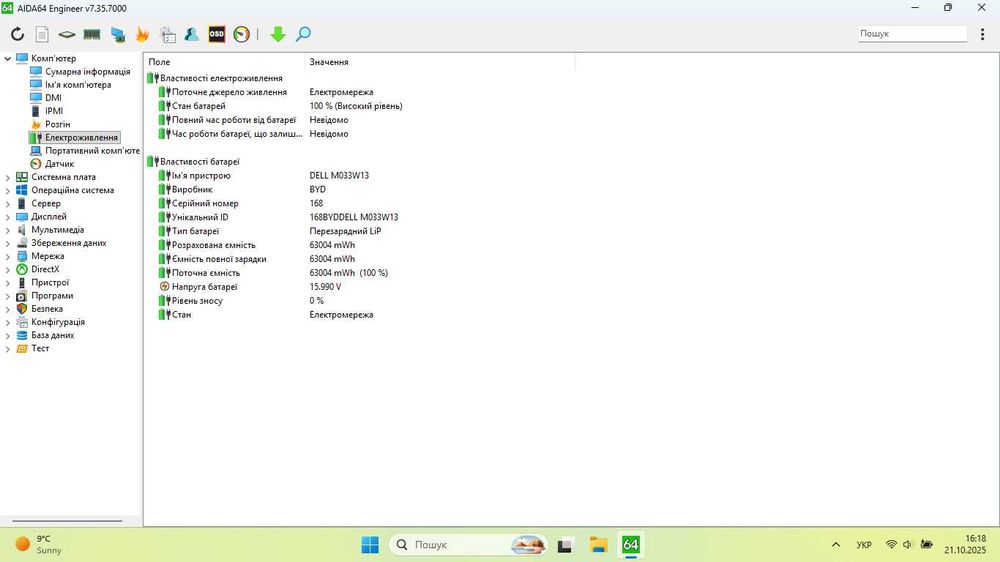Expand the DirectX tree node
Image resolution: width=1000 pixels, height=562 pixels.
coord(8,270)
